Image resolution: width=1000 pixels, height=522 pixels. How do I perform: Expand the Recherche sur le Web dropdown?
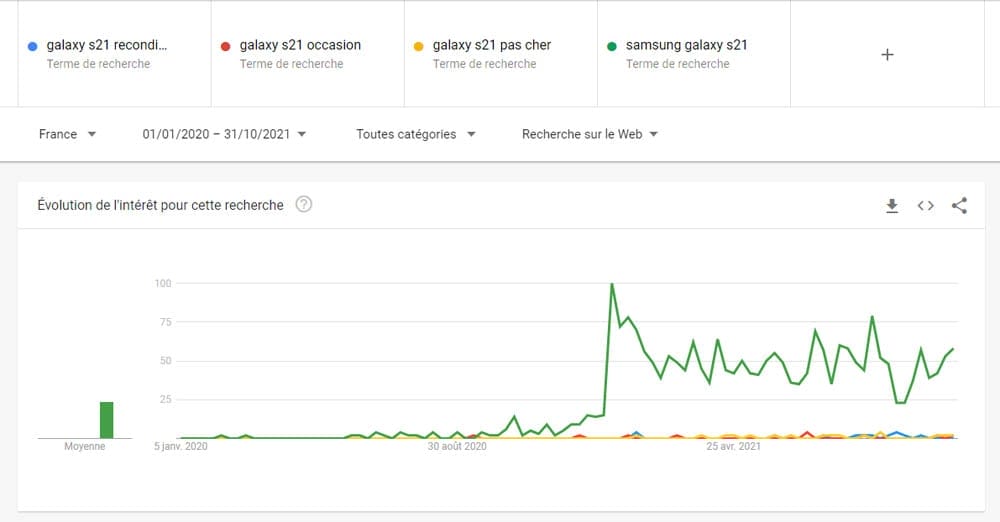coord(590,134)
